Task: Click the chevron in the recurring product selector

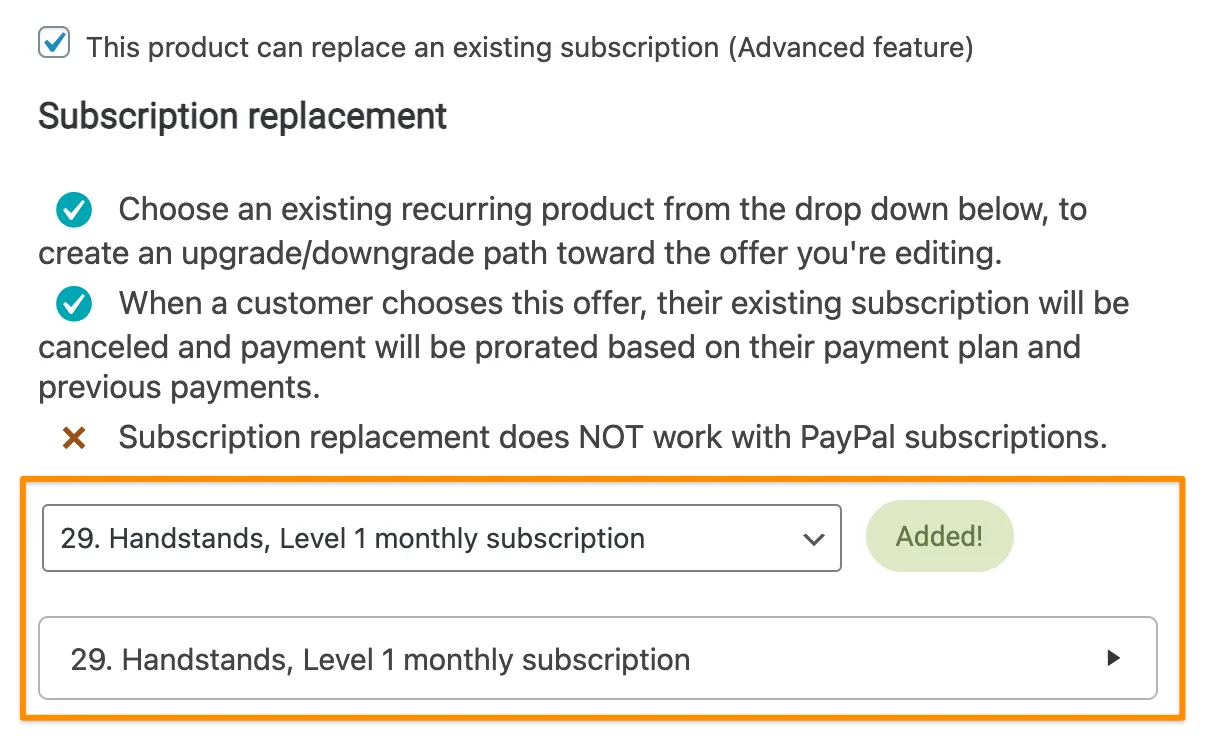Action: pos(812,537)
